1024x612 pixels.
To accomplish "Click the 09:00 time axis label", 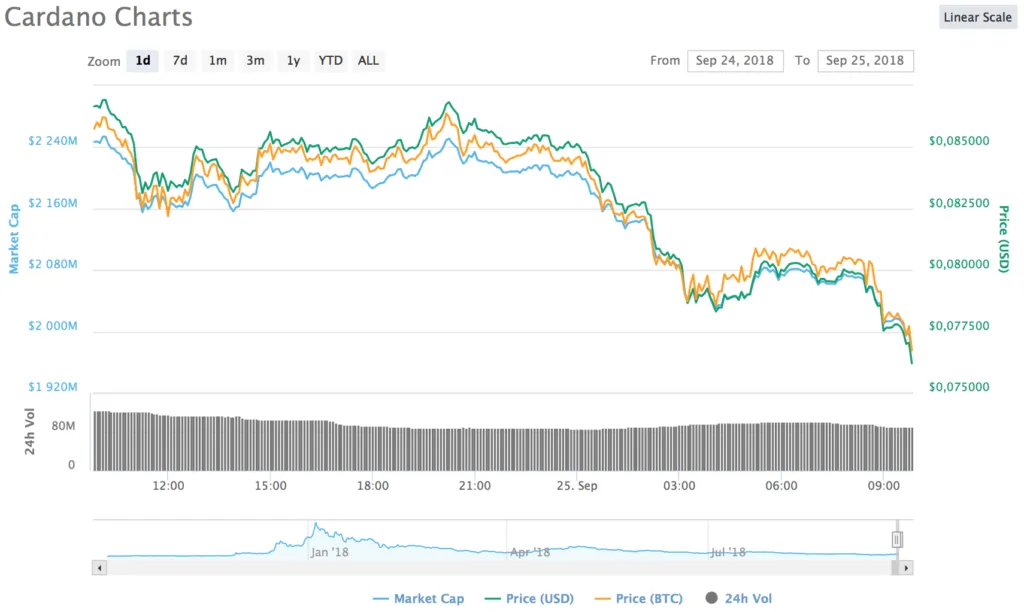I will pyautogui.click(x=884, y=486).
